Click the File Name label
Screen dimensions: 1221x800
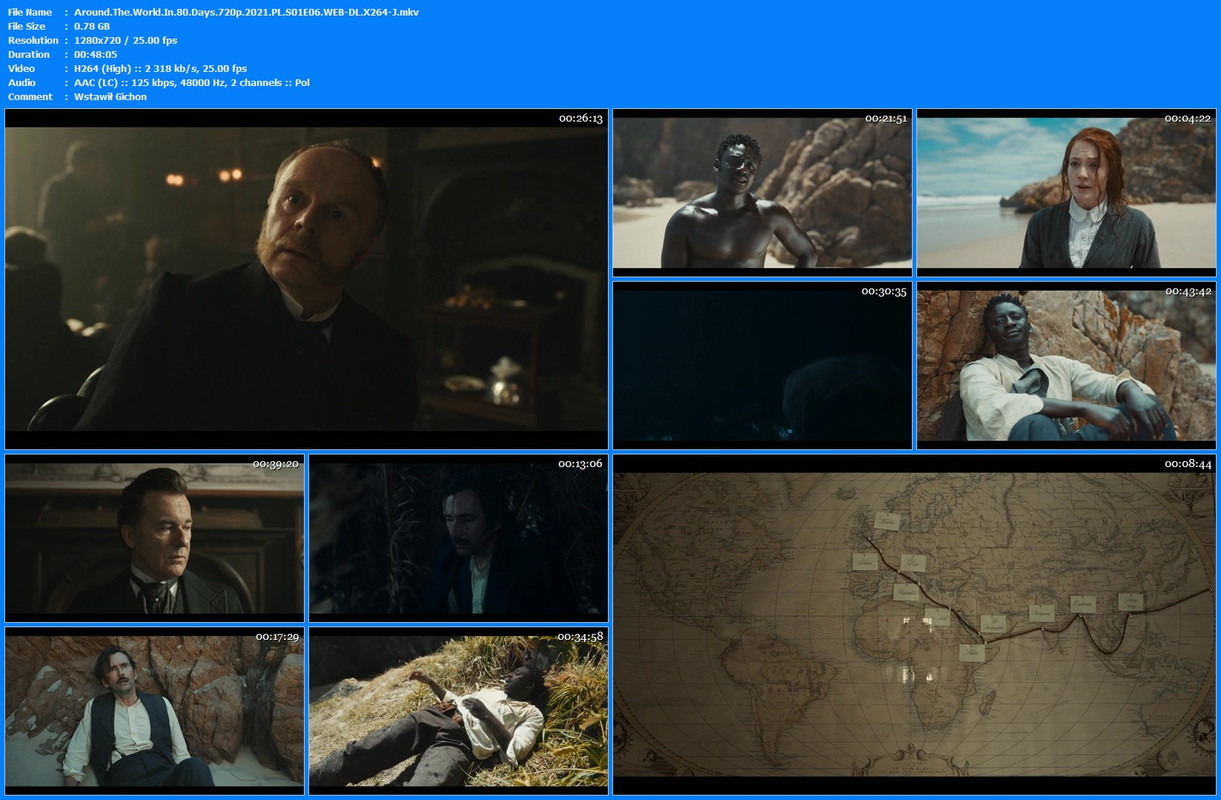30,12
